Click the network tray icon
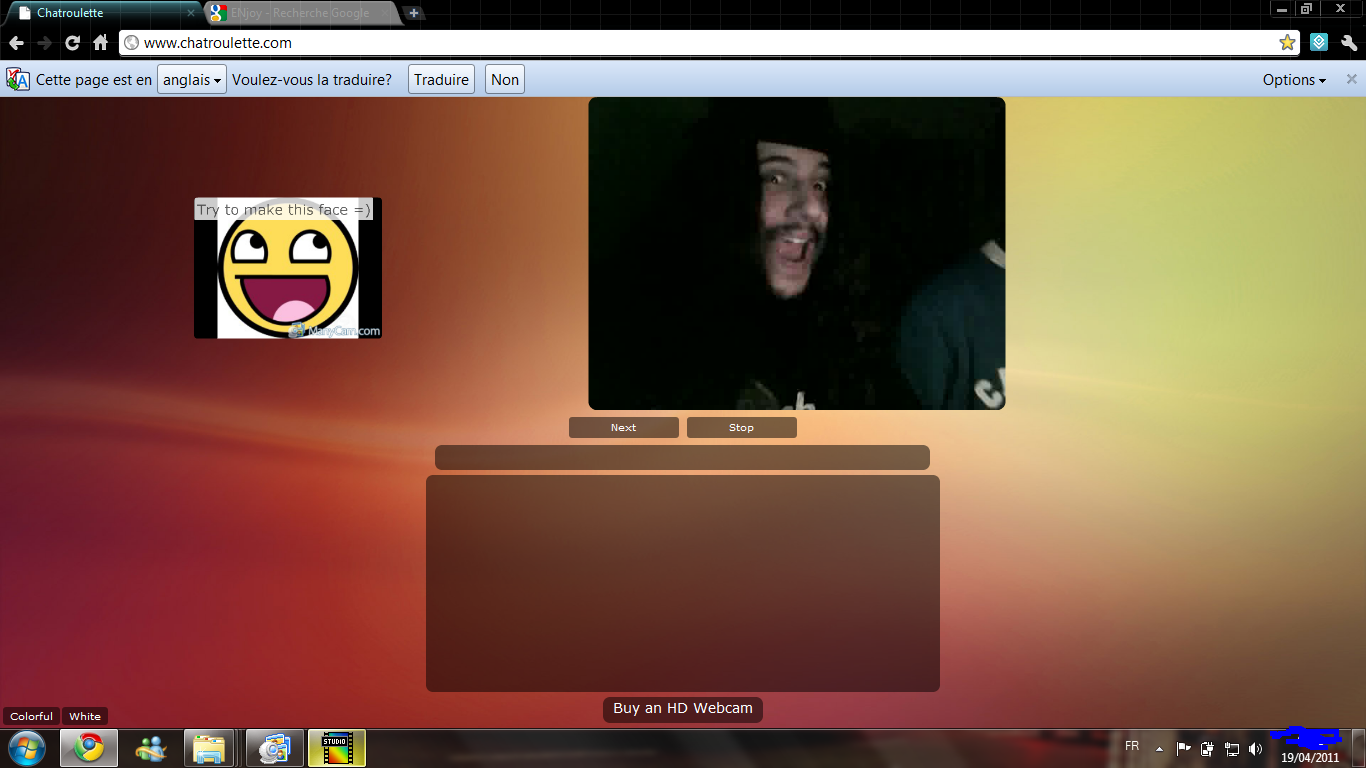1366x768 pixels. [x=1232, y=748]
